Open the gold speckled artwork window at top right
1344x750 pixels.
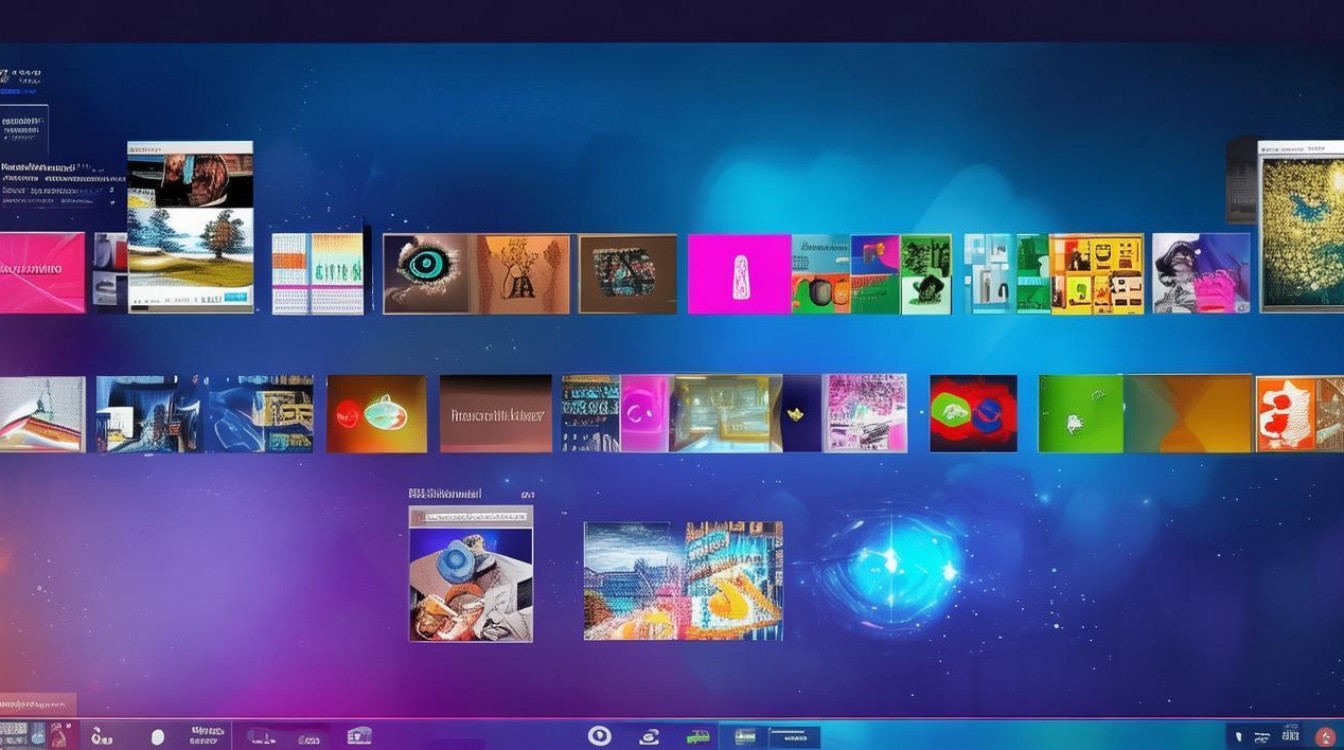point(1302,230)
